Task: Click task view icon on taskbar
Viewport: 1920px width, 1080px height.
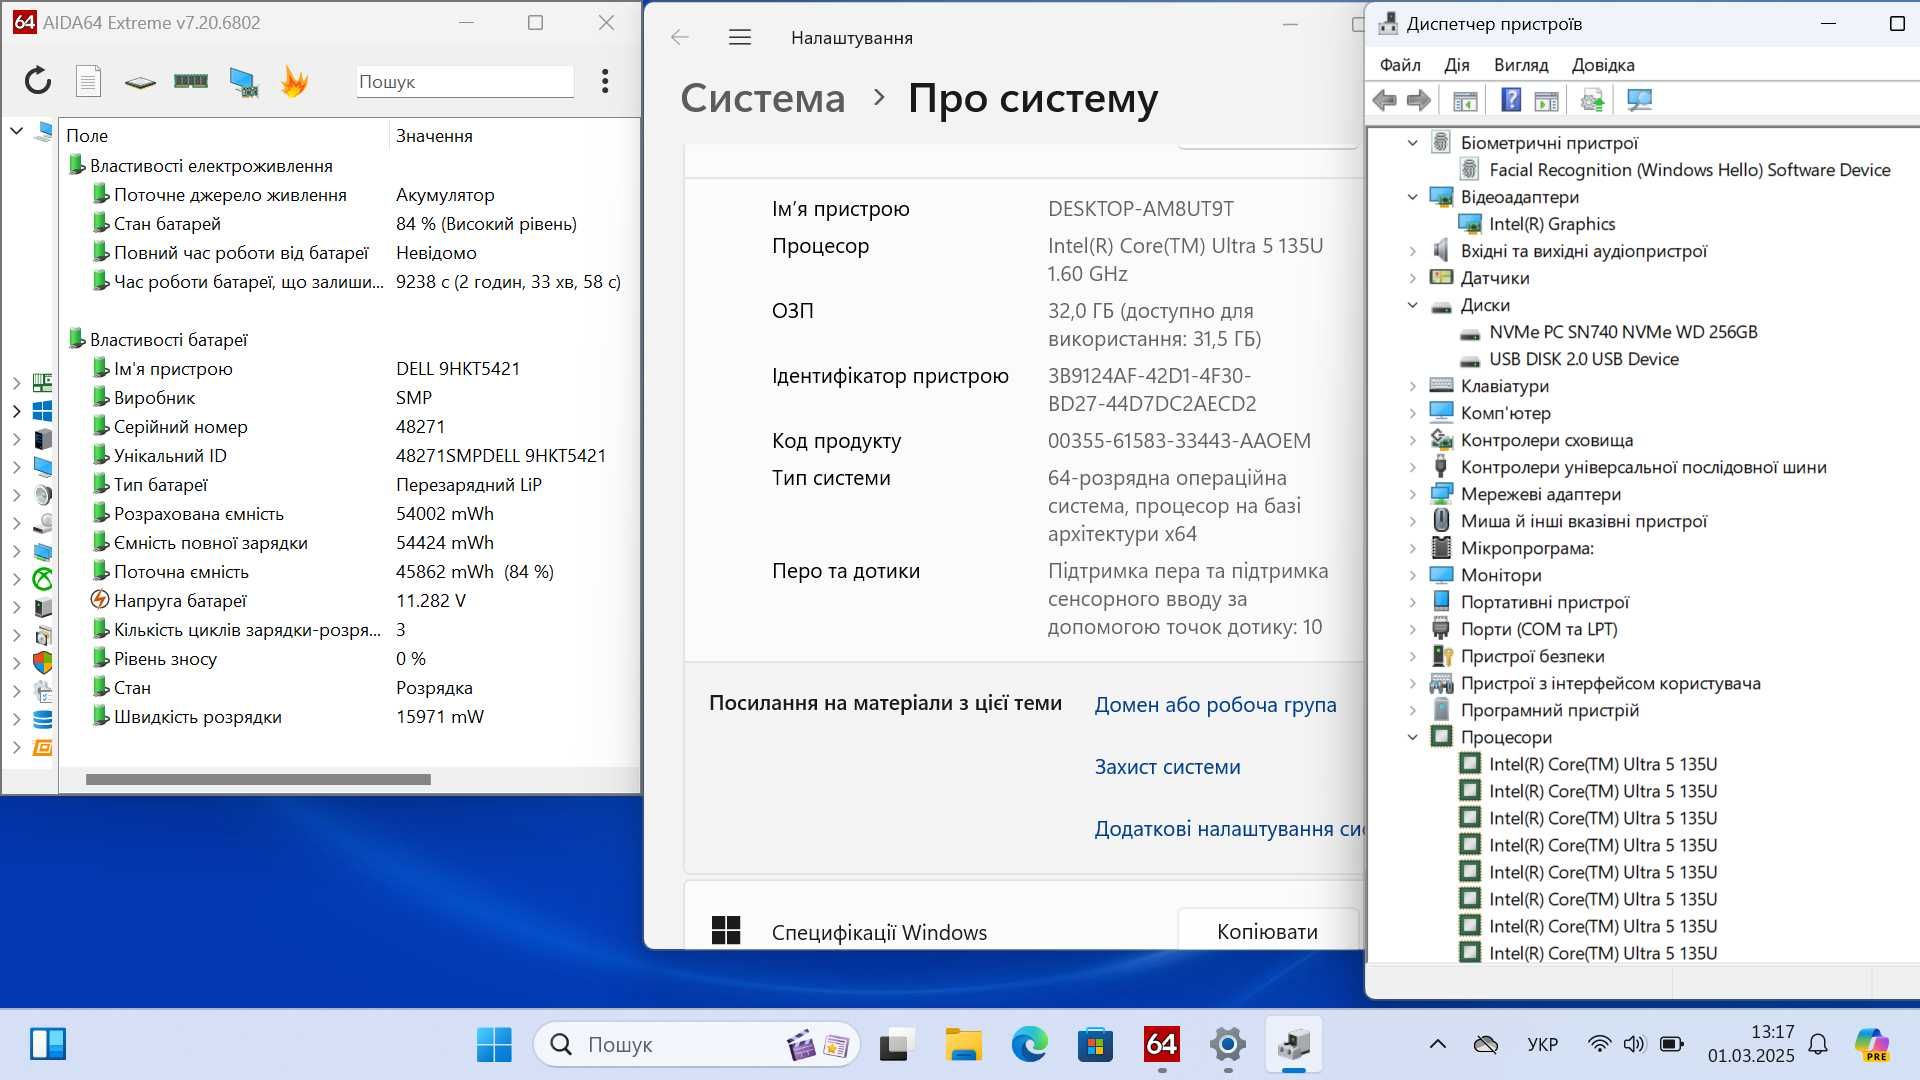Action: pyautogui.click(x=897, y=1045)
